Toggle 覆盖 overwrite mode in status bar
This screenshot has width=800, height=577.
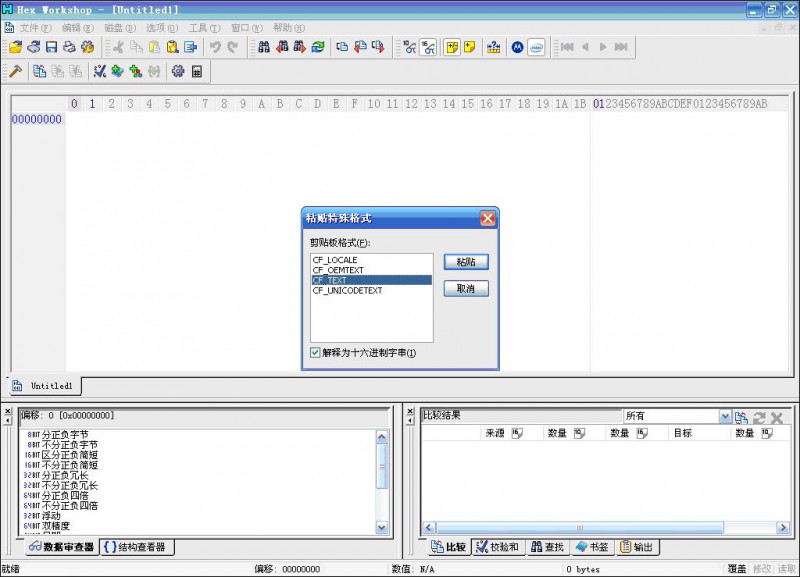[x=737, y=569]
